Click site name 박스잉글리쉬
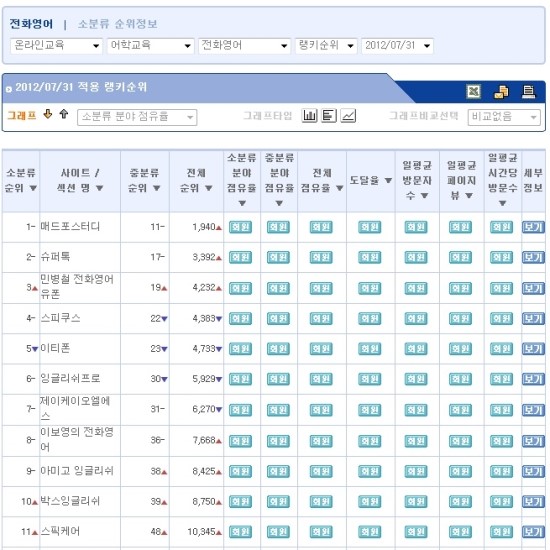 (x=70, y=501)
